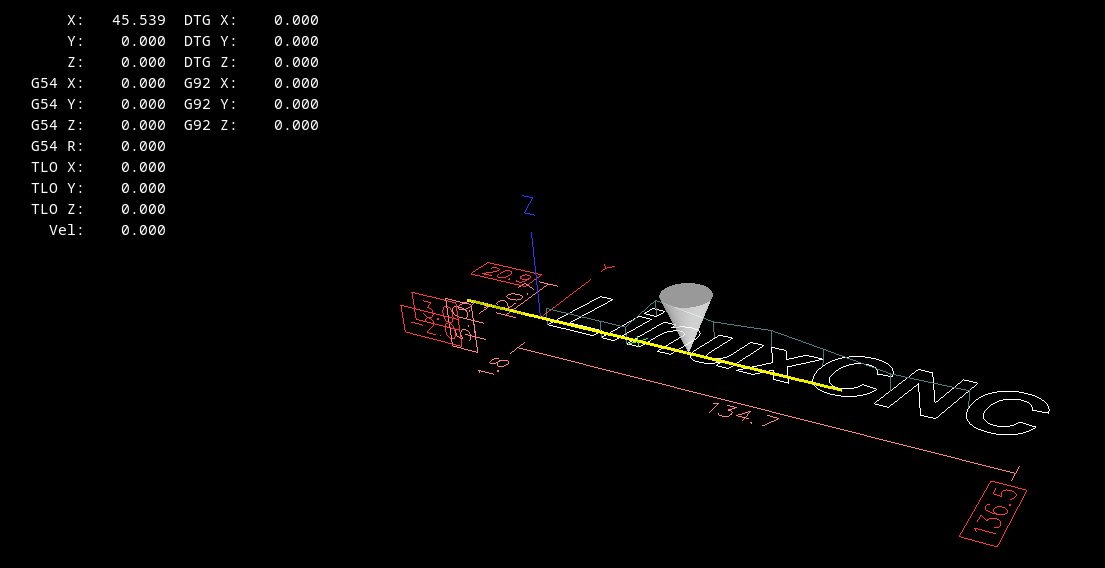Select the G54 Y offset readout
The image size is (1105, 568).
point(99,104)
